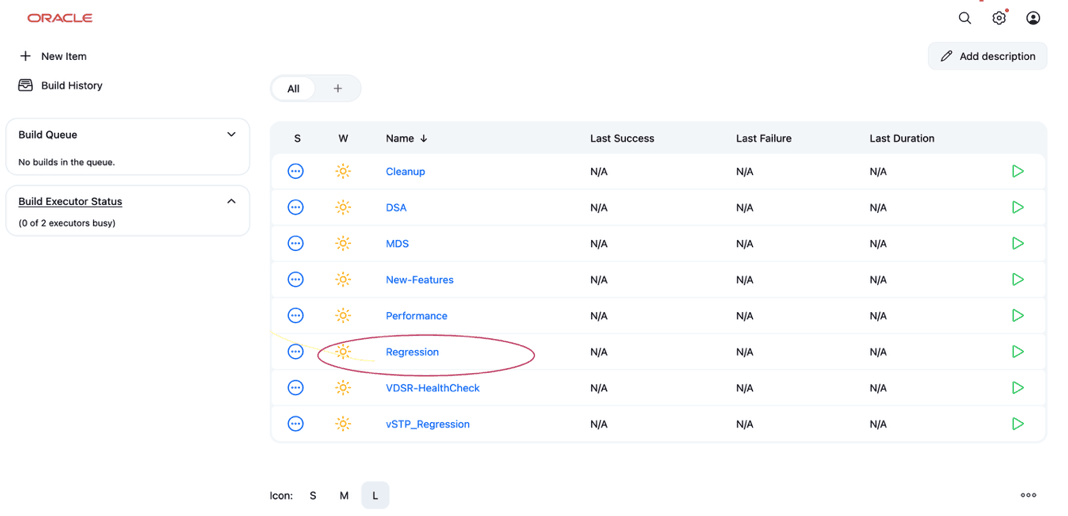
Task: Click the VDSR-HealthCheck status icon
Action: click(x=296, y=388)
